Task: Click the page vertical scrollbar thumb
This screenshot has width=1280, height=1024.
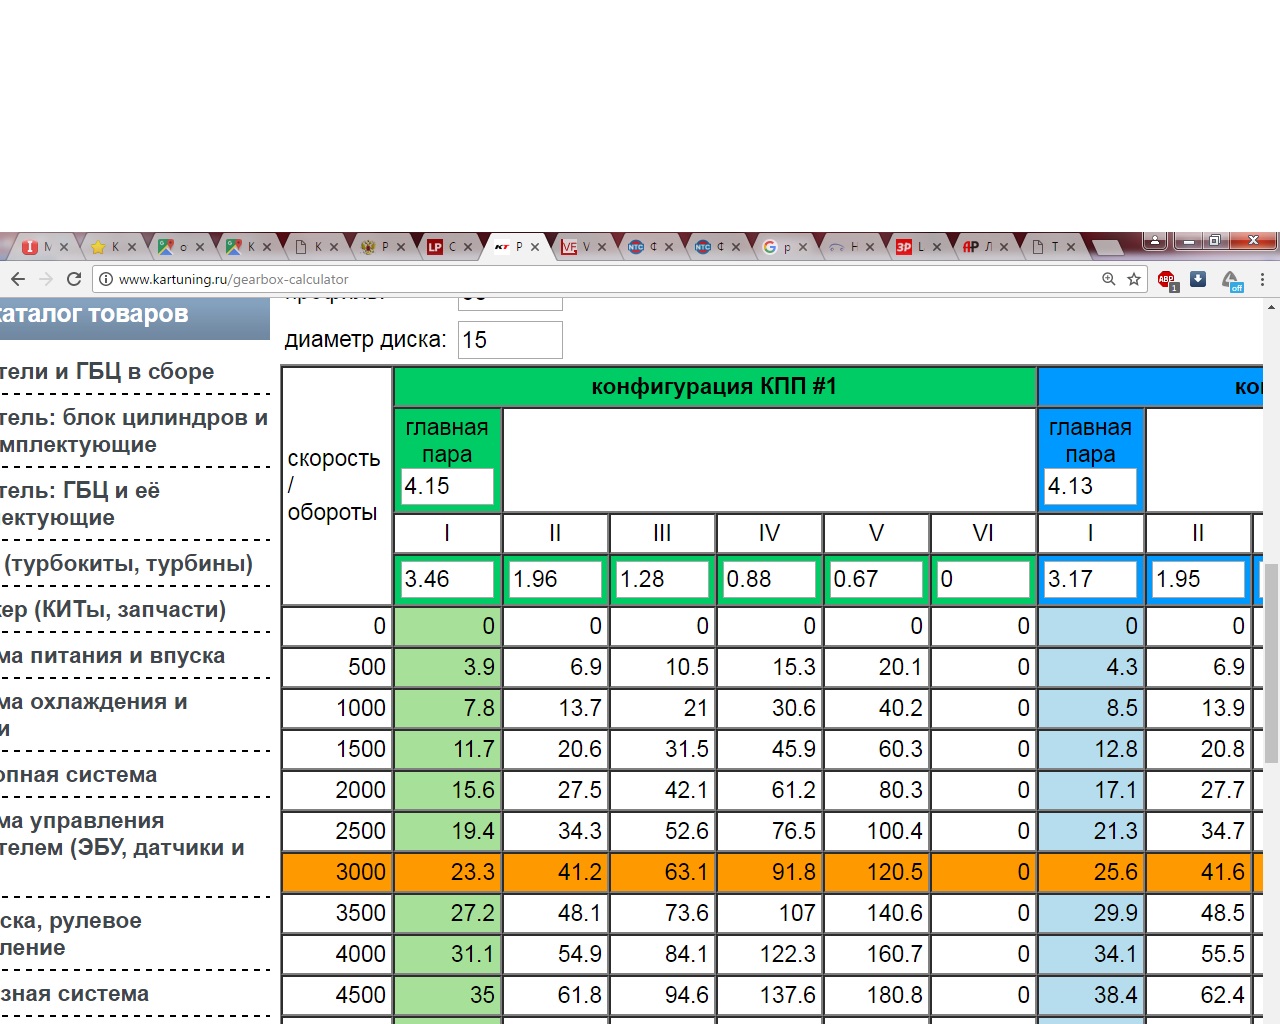Action: [1271, 662]
